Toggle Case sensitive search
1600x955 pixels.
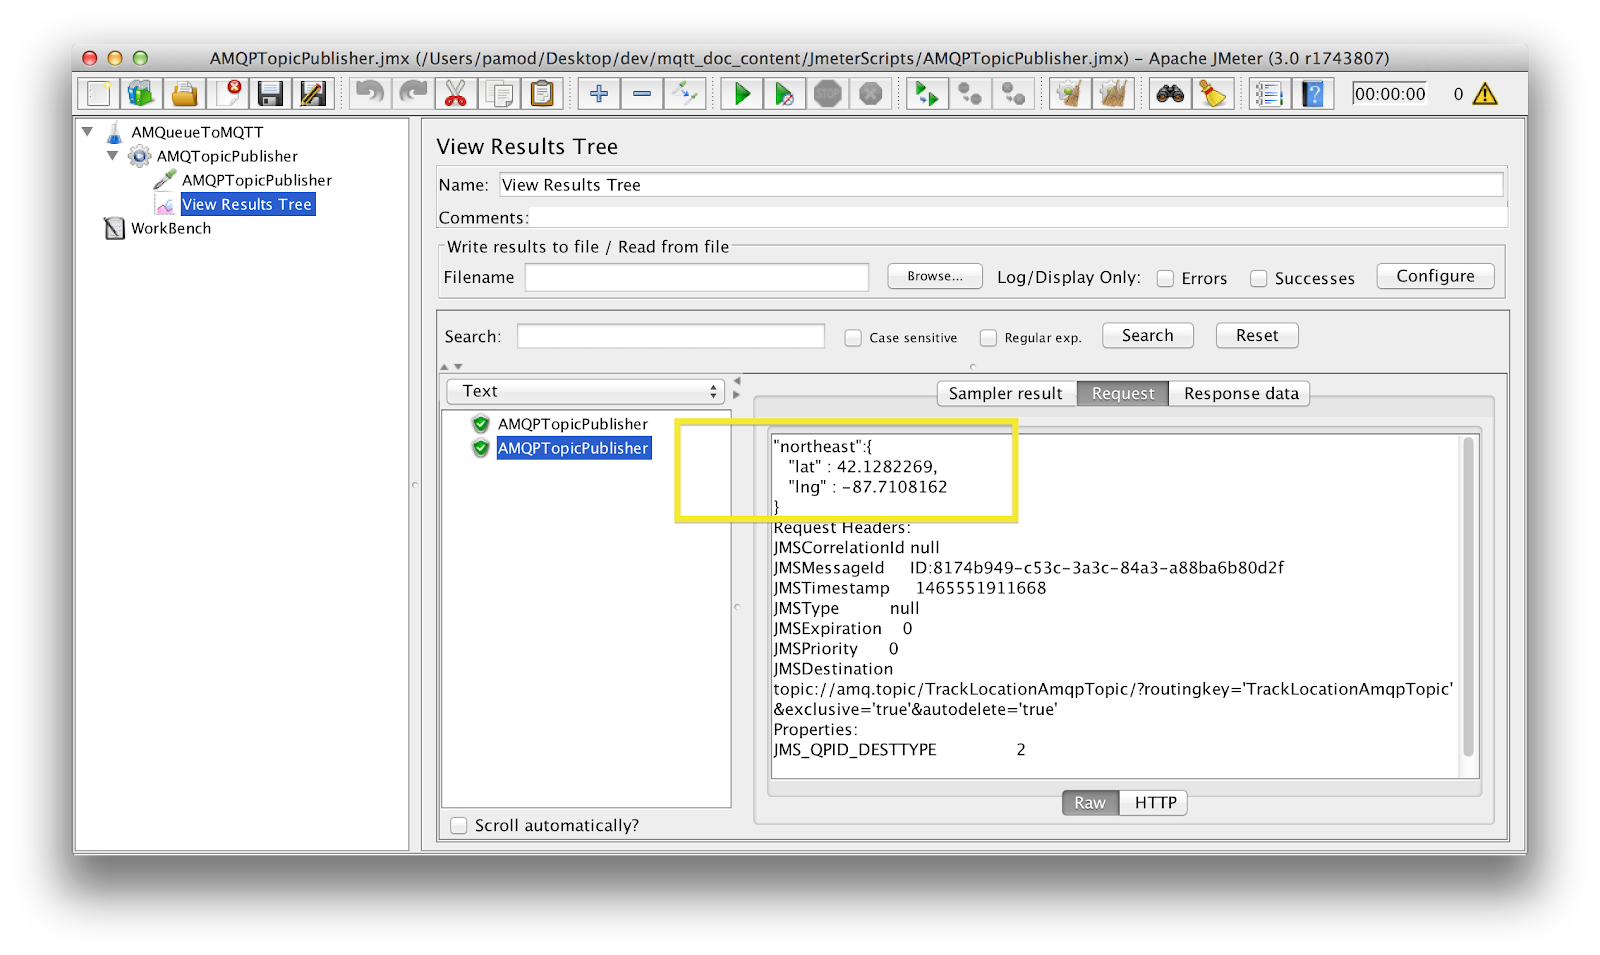tap(853, 338)
